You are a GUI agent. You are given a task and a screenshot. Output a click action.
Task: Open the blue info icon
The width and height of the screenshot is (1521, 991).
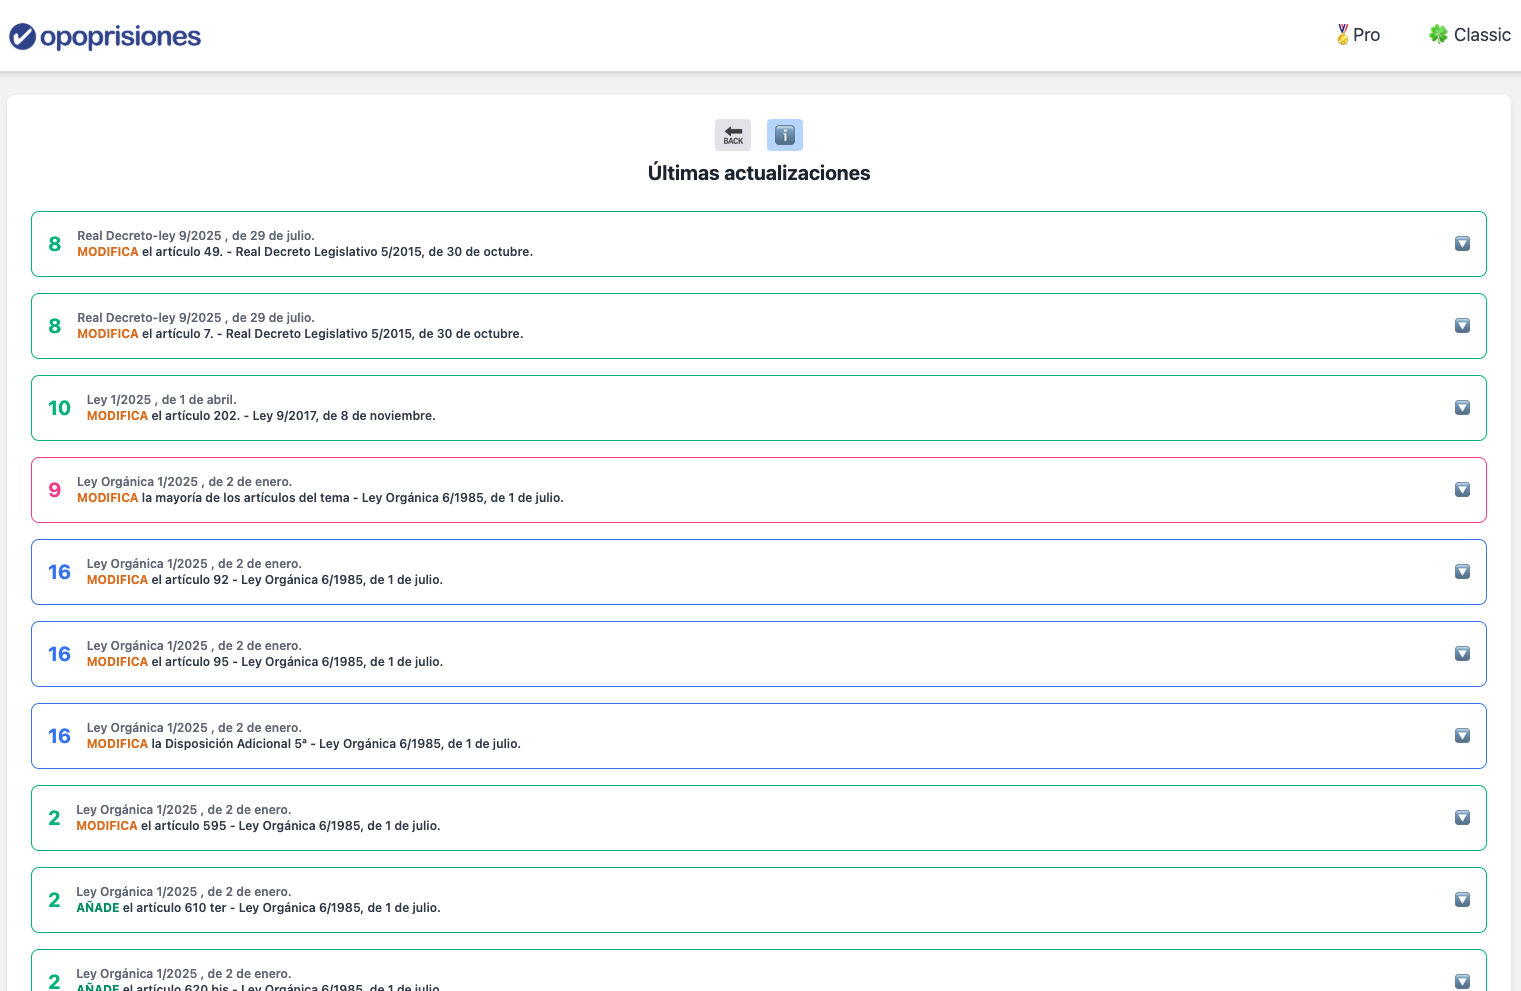tap(785, 135)
